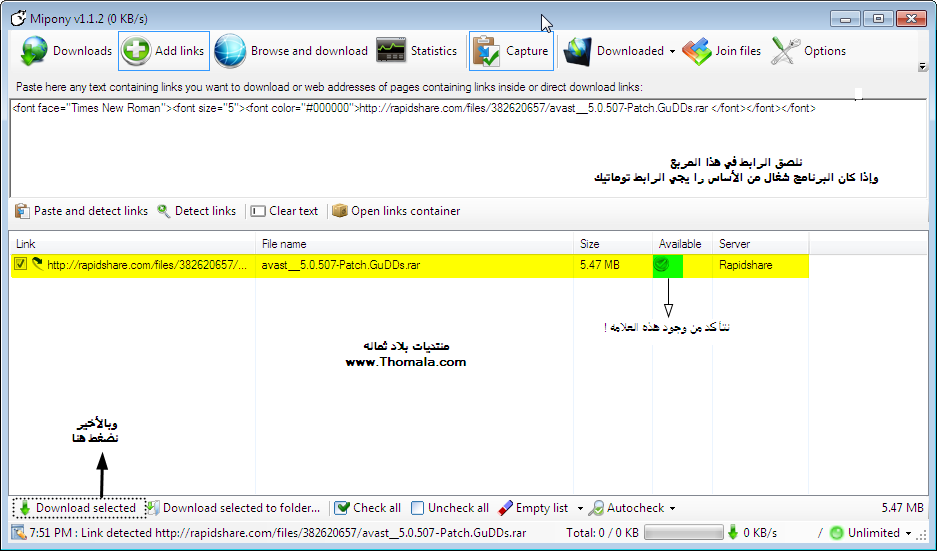Open the Options settings

[x=809, y=51]
